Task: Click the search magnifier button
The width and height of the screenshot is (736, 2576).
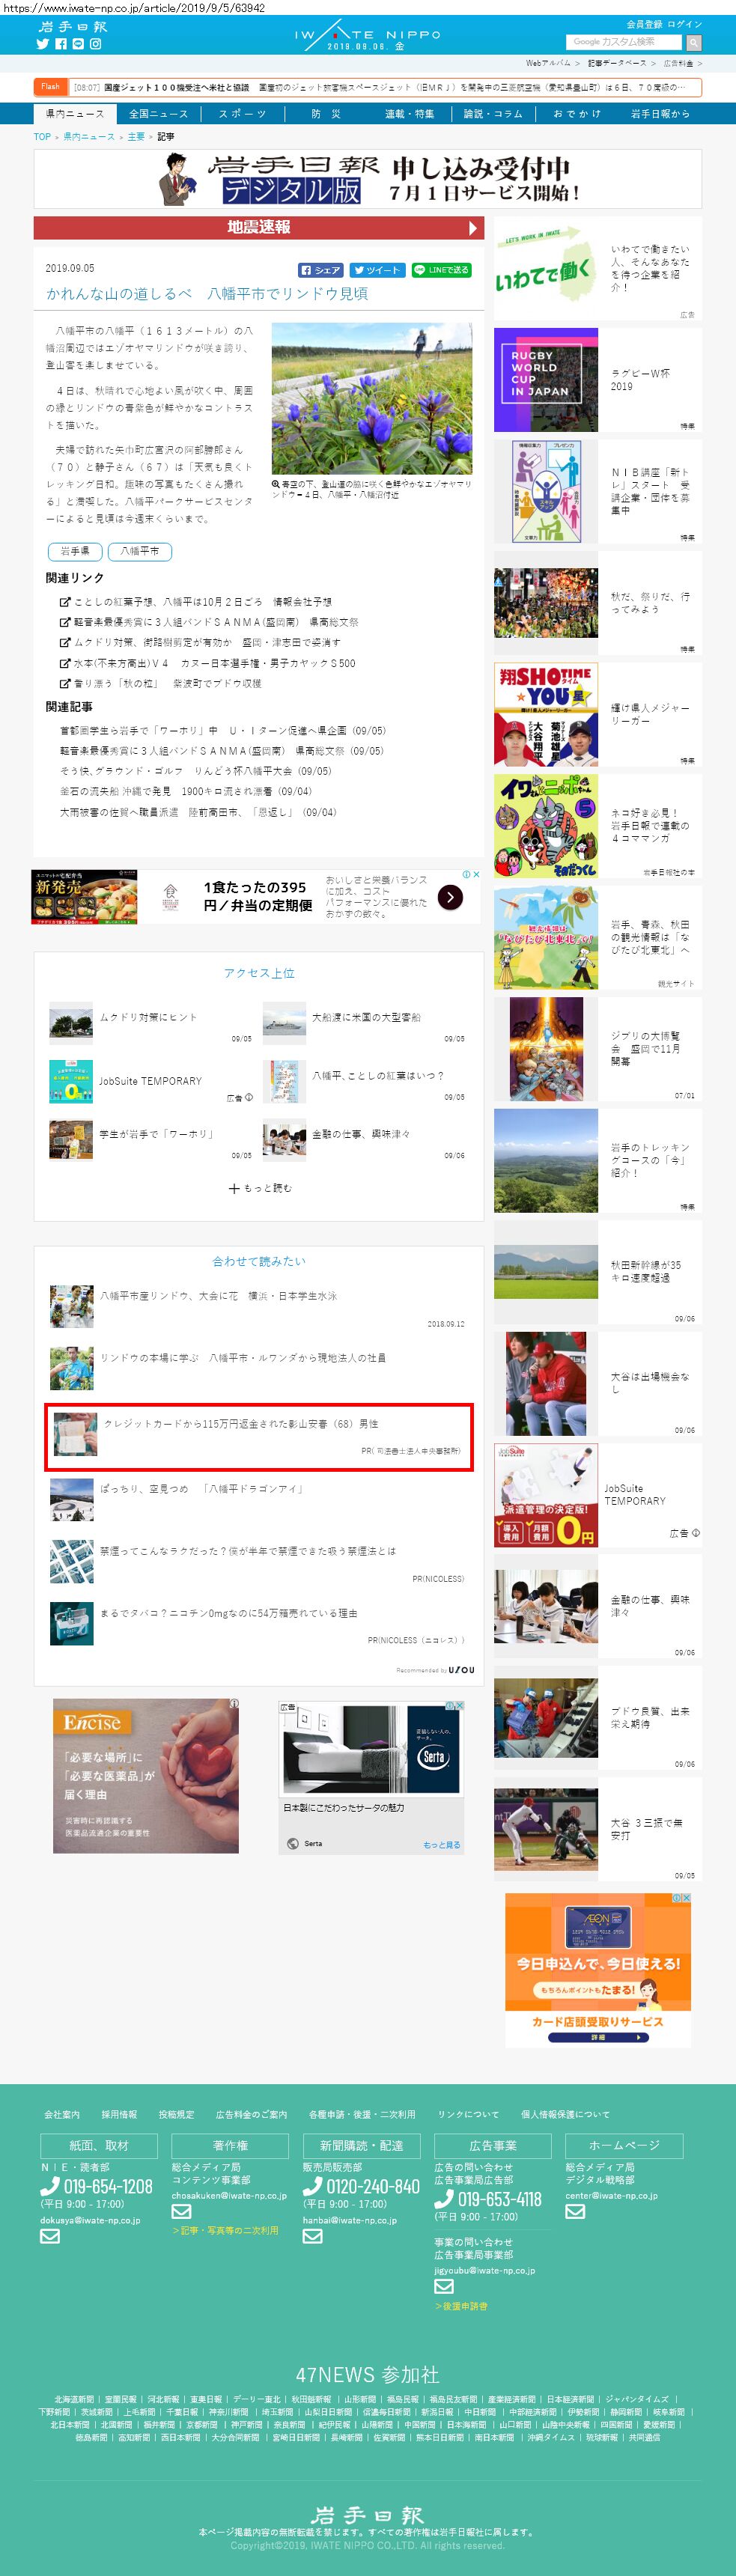Action: click(x=693, y=42)
